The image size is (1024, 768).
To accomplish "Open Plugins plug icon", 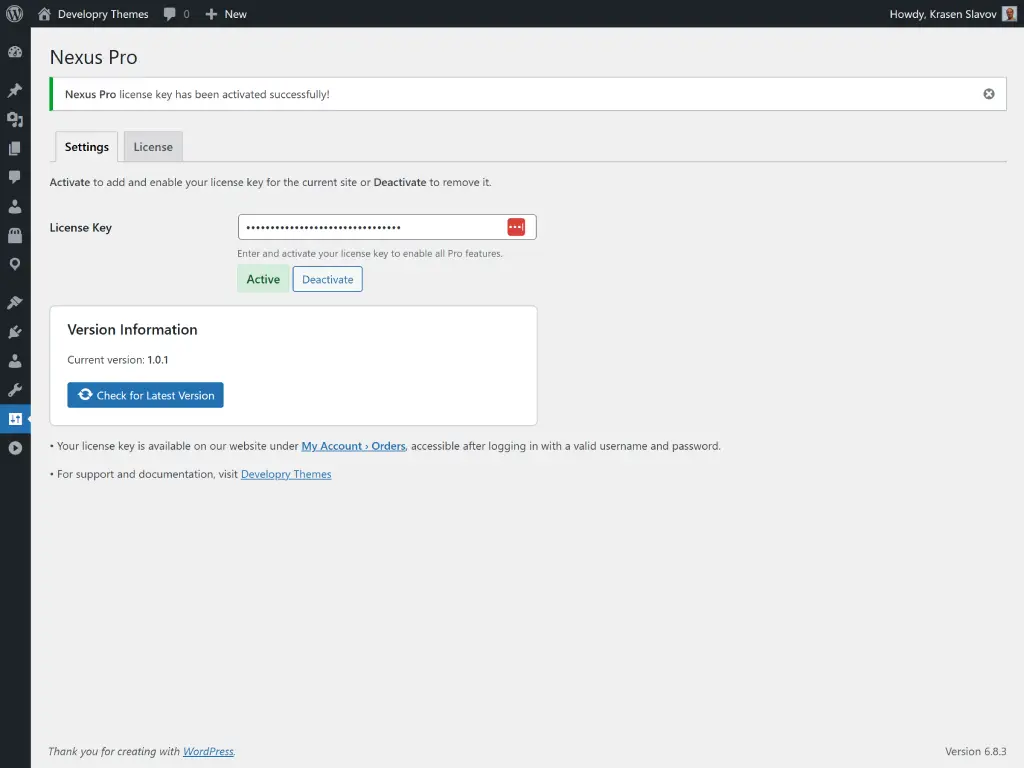I will point(15,332).
